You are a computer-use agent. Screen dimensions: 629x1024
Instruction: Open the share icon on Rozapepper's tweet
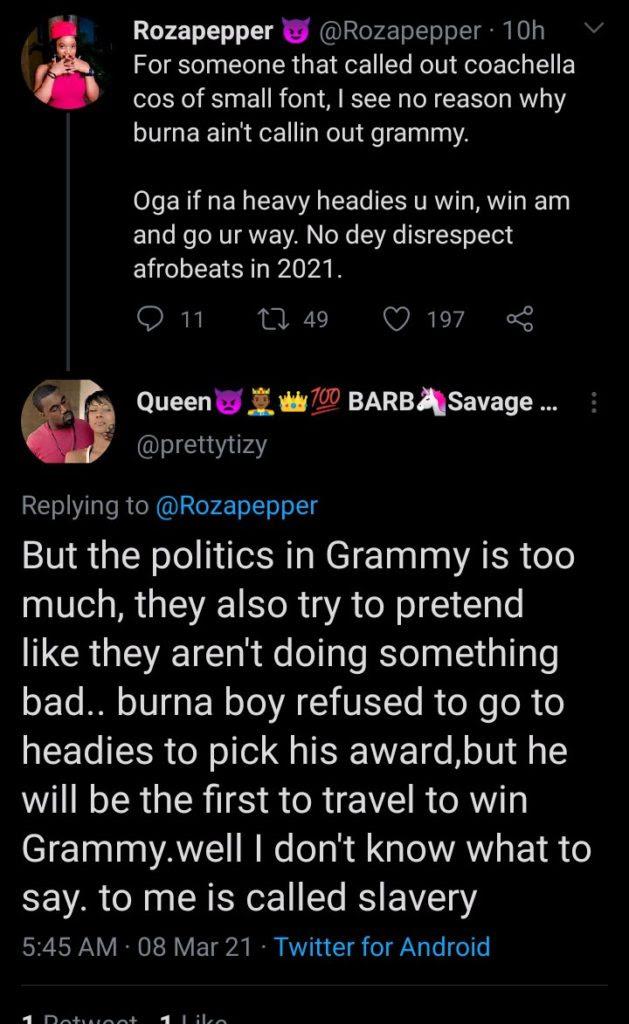click(520, 319)
